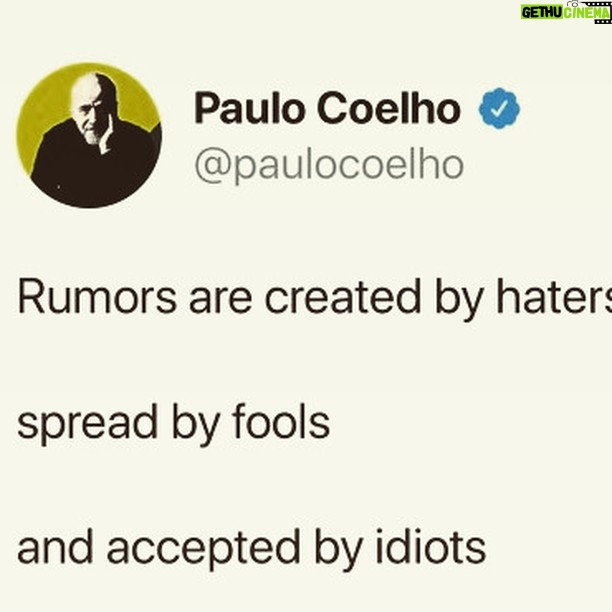This screenshot has height=612, width=612.
Task: Open the @paulocoelho handle link
Action: coord(329,167)
